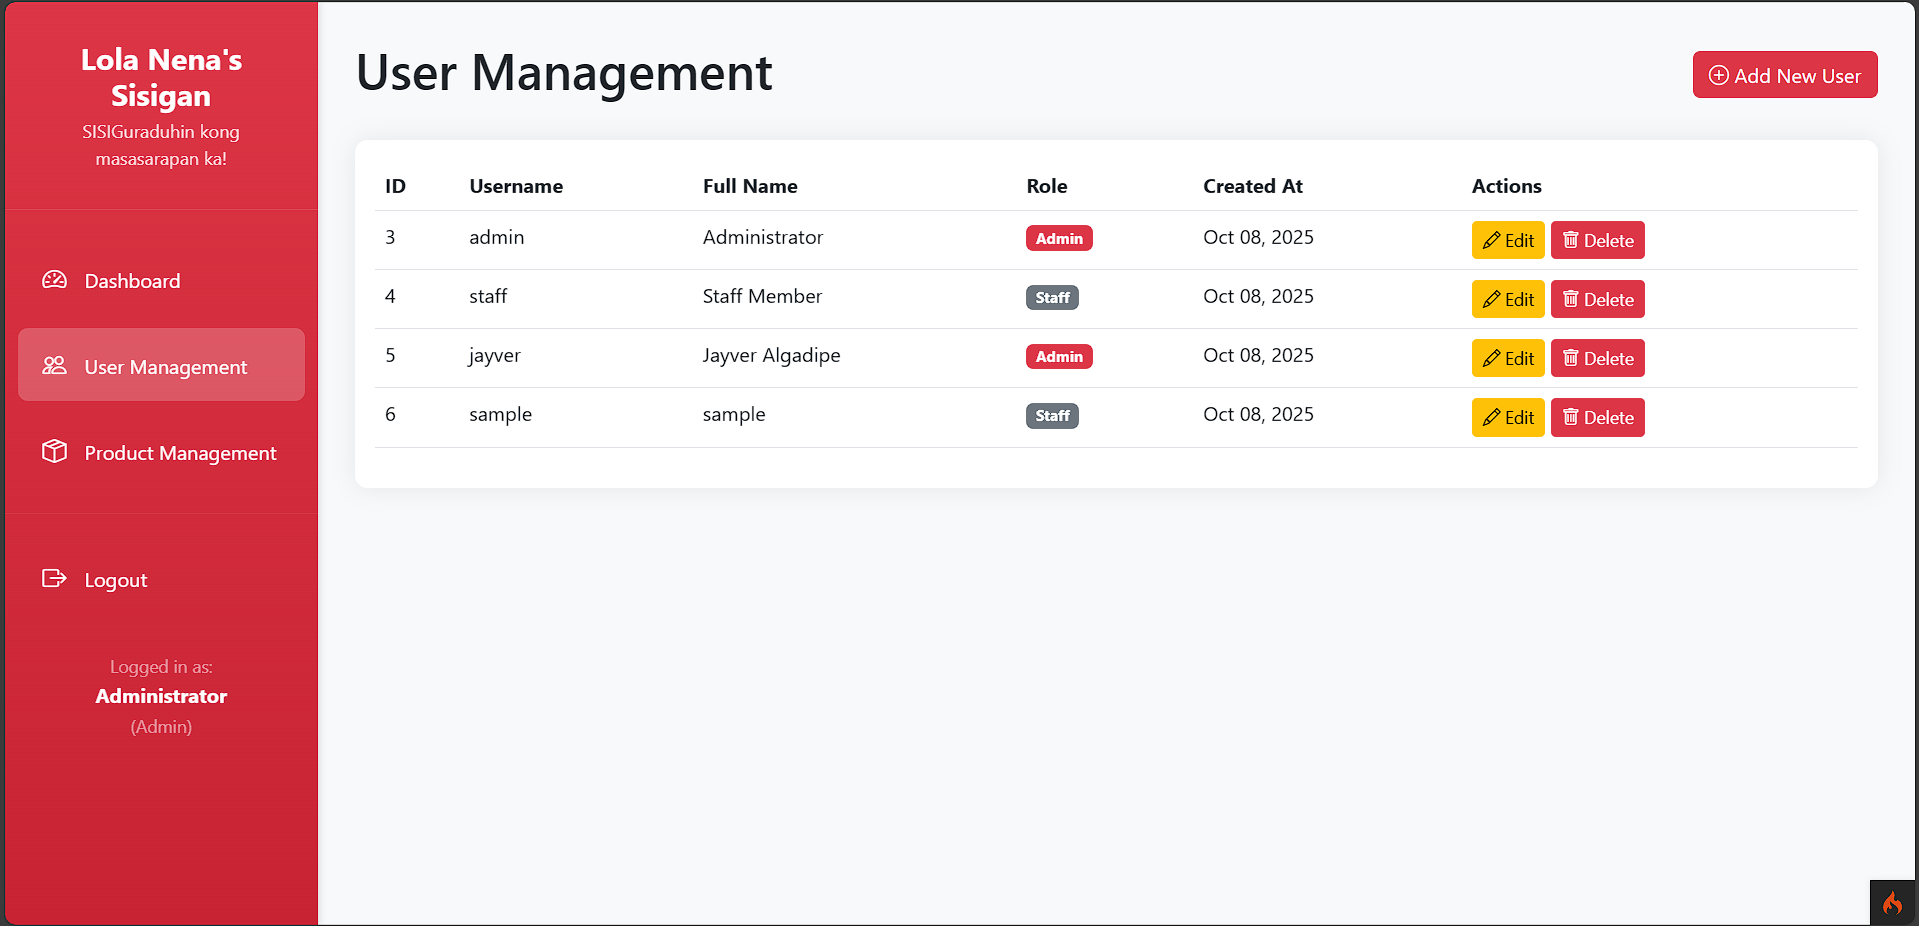
Task: Click the trash icon on sample's Delete button
Action: click(1570, 417)
